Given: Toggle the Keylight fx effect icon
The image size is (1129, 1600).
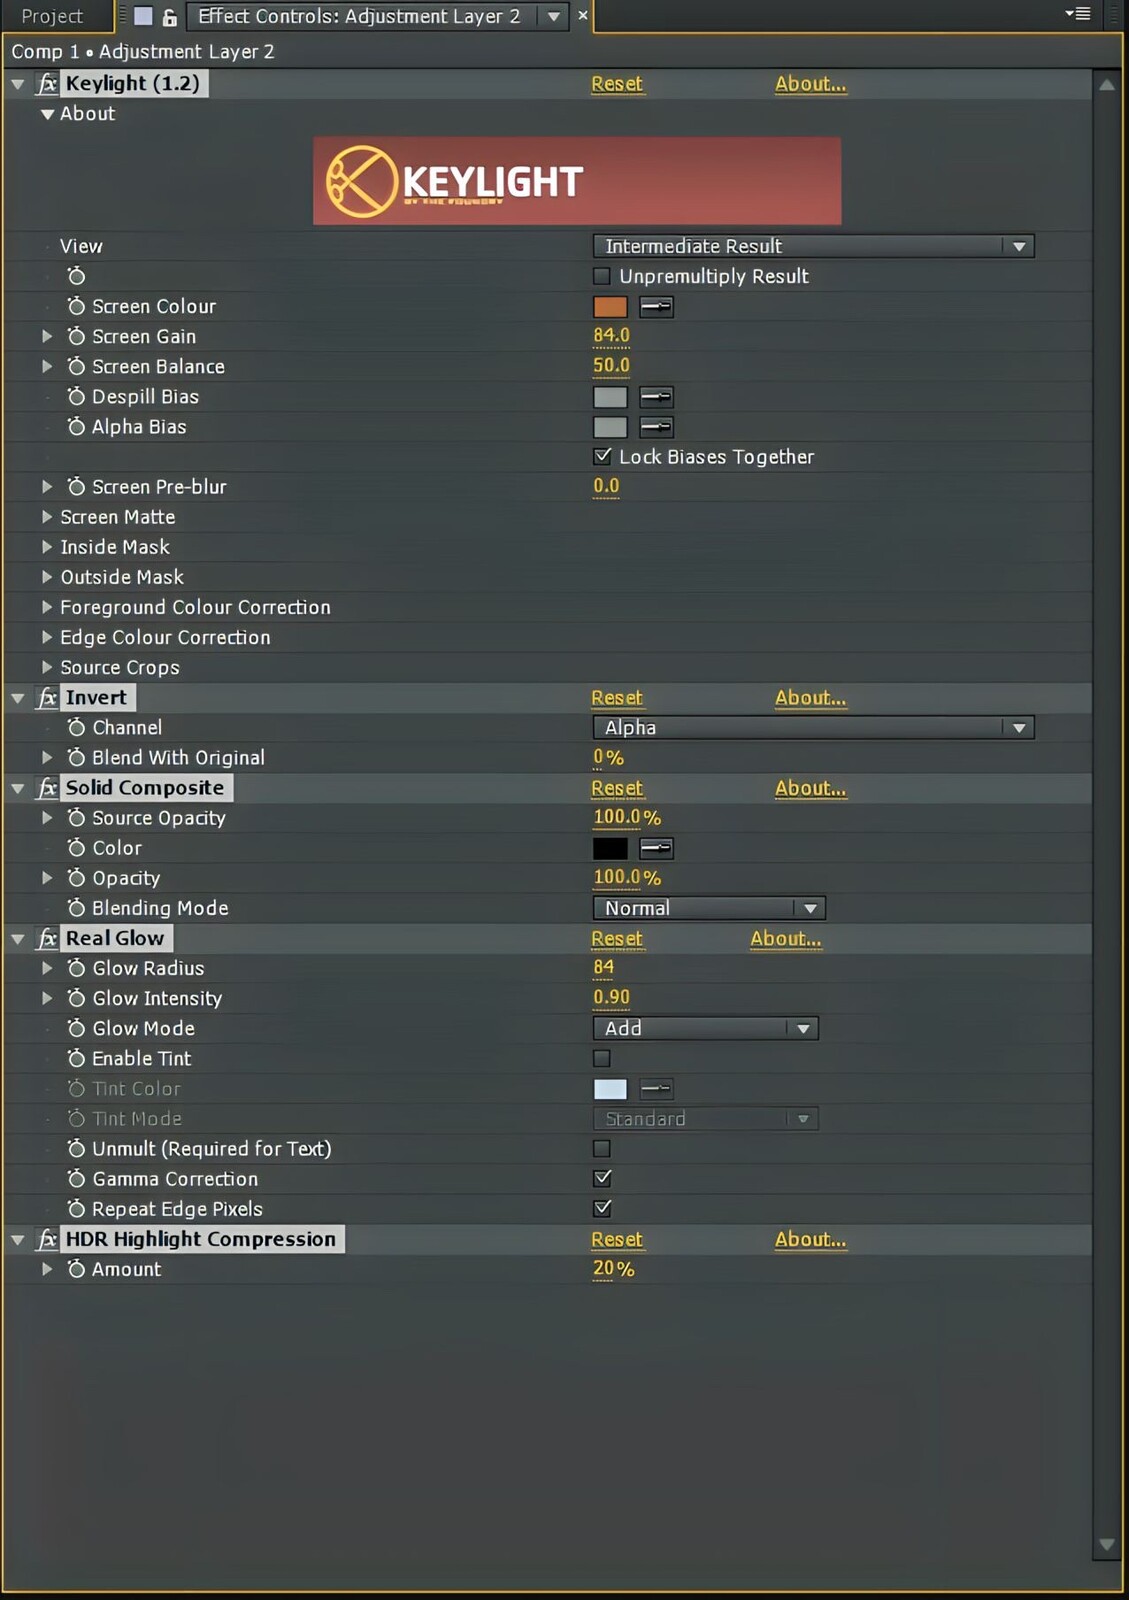Looking at the screenshot, I should click(x=47, y=83).
